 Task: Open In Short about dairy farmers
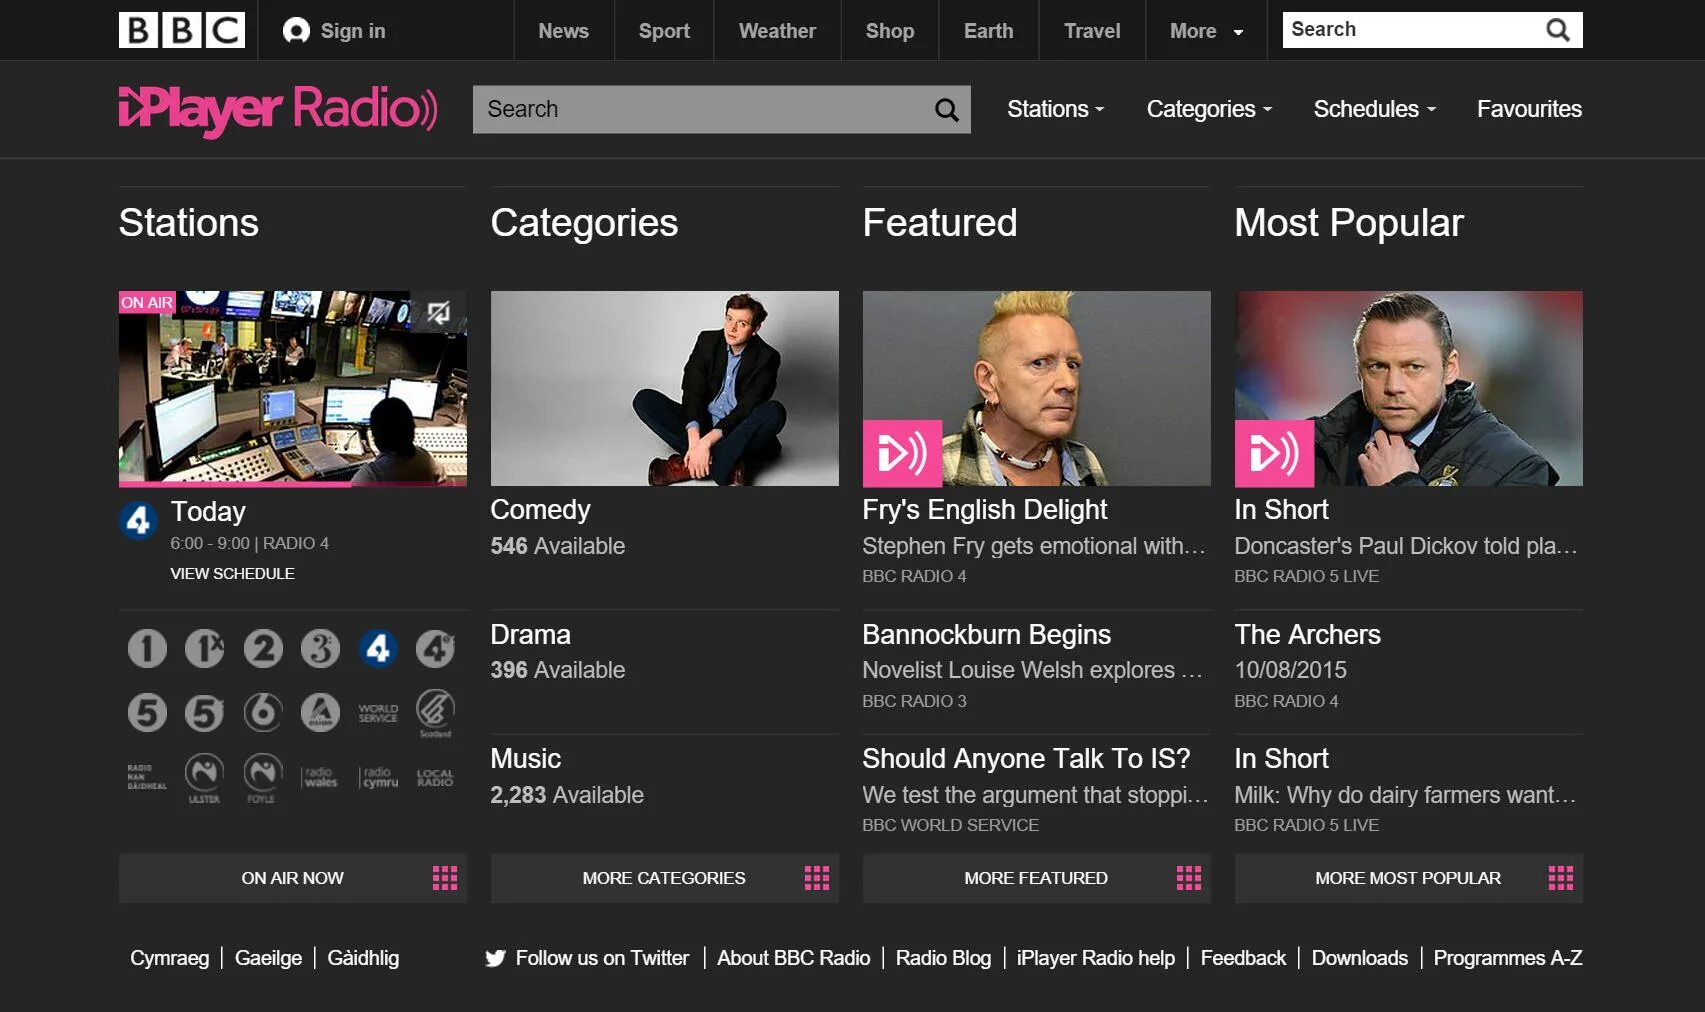tap(1281, 759)
